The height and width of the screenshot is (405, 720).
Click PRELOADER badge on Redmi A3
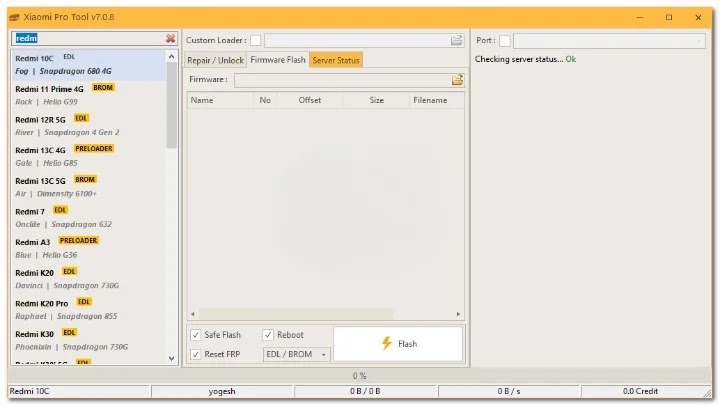[79, 241]
